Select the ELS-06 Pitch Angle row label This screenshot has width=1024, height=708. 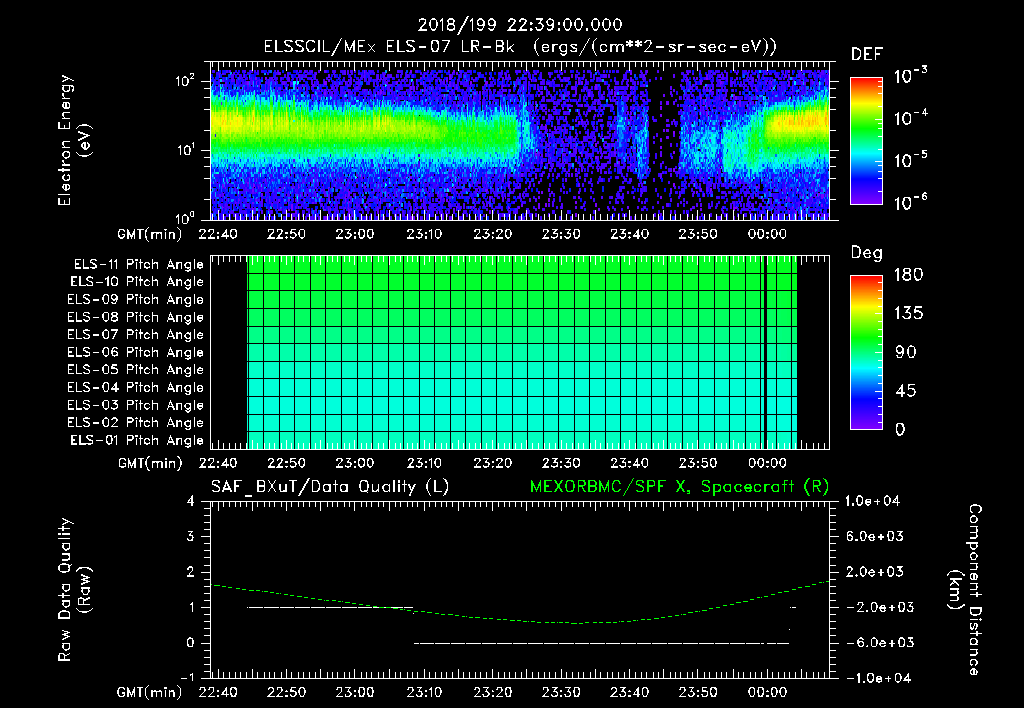136,353
